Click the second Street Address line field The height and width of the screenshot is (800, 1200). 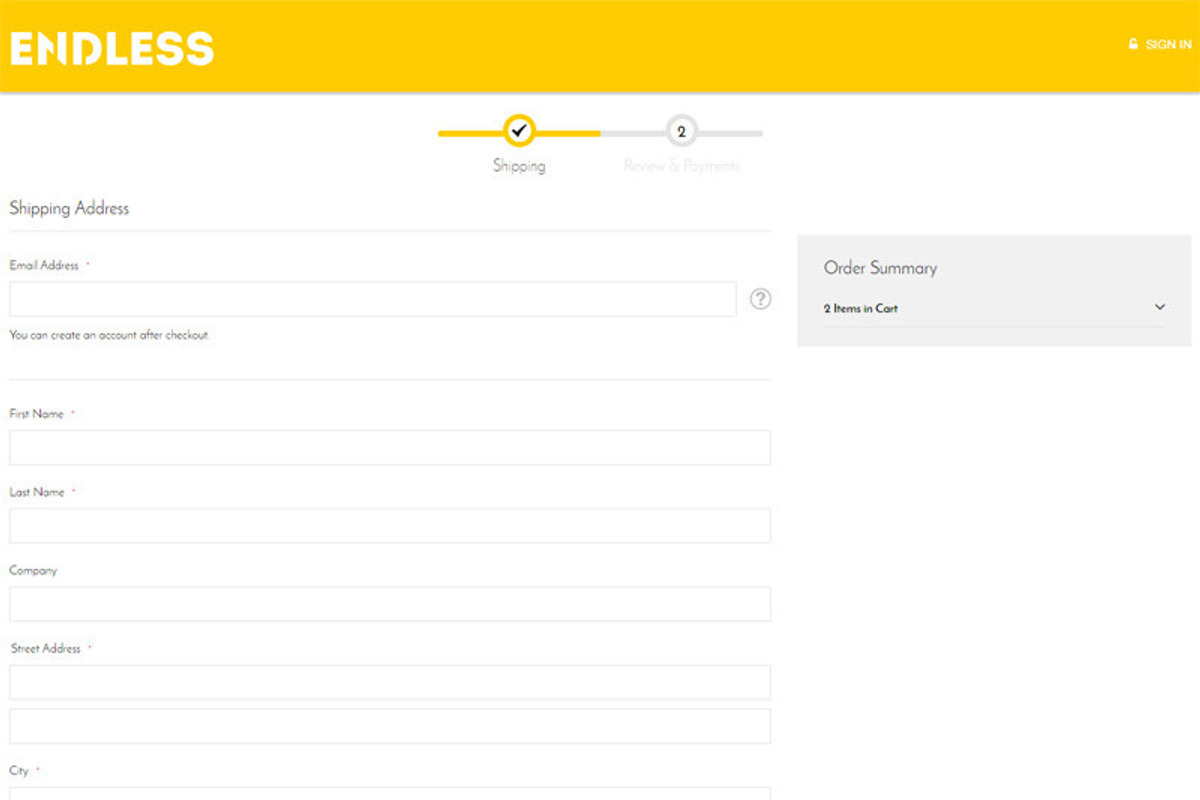click(x=390, y=726)
